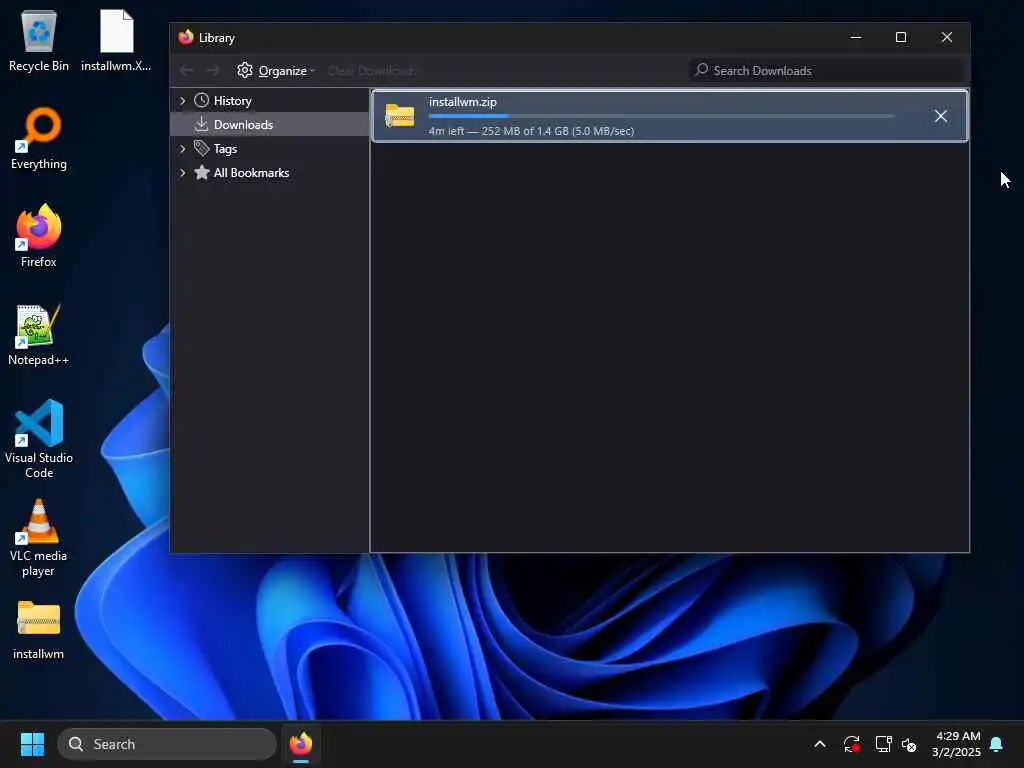Click the muted volume tray icon
Viewport: 1024px width, 768px height.
click(x=908, y=744)
